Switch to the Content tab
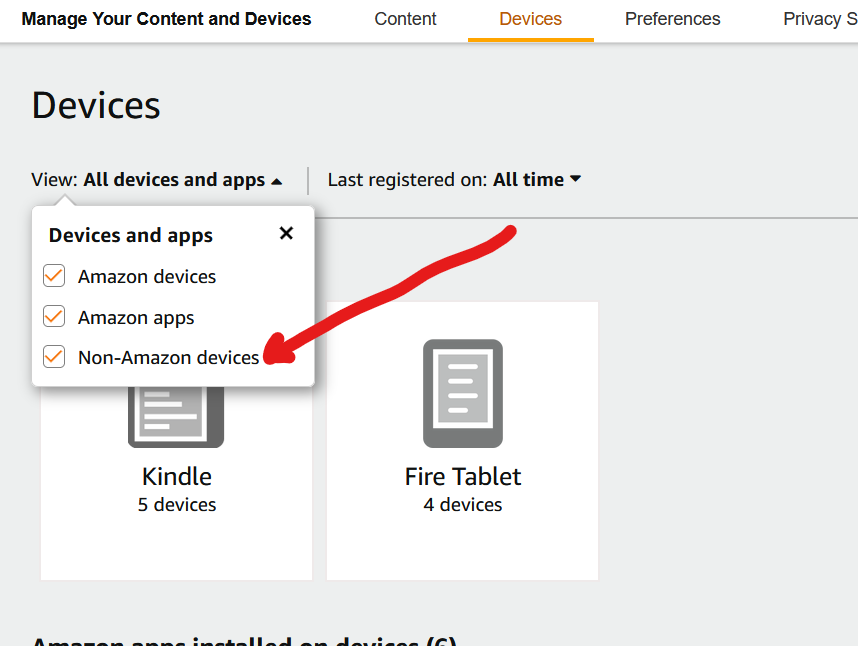 coord(405,18)
